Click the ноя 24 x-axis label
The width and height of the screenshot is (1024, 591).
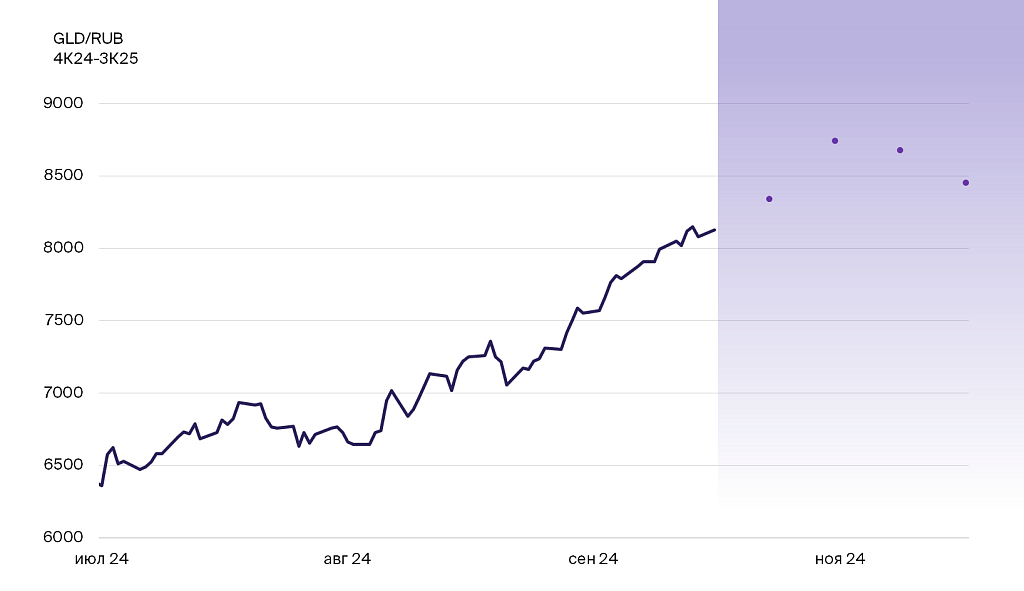pyautogui.click(x=839, y=559)
